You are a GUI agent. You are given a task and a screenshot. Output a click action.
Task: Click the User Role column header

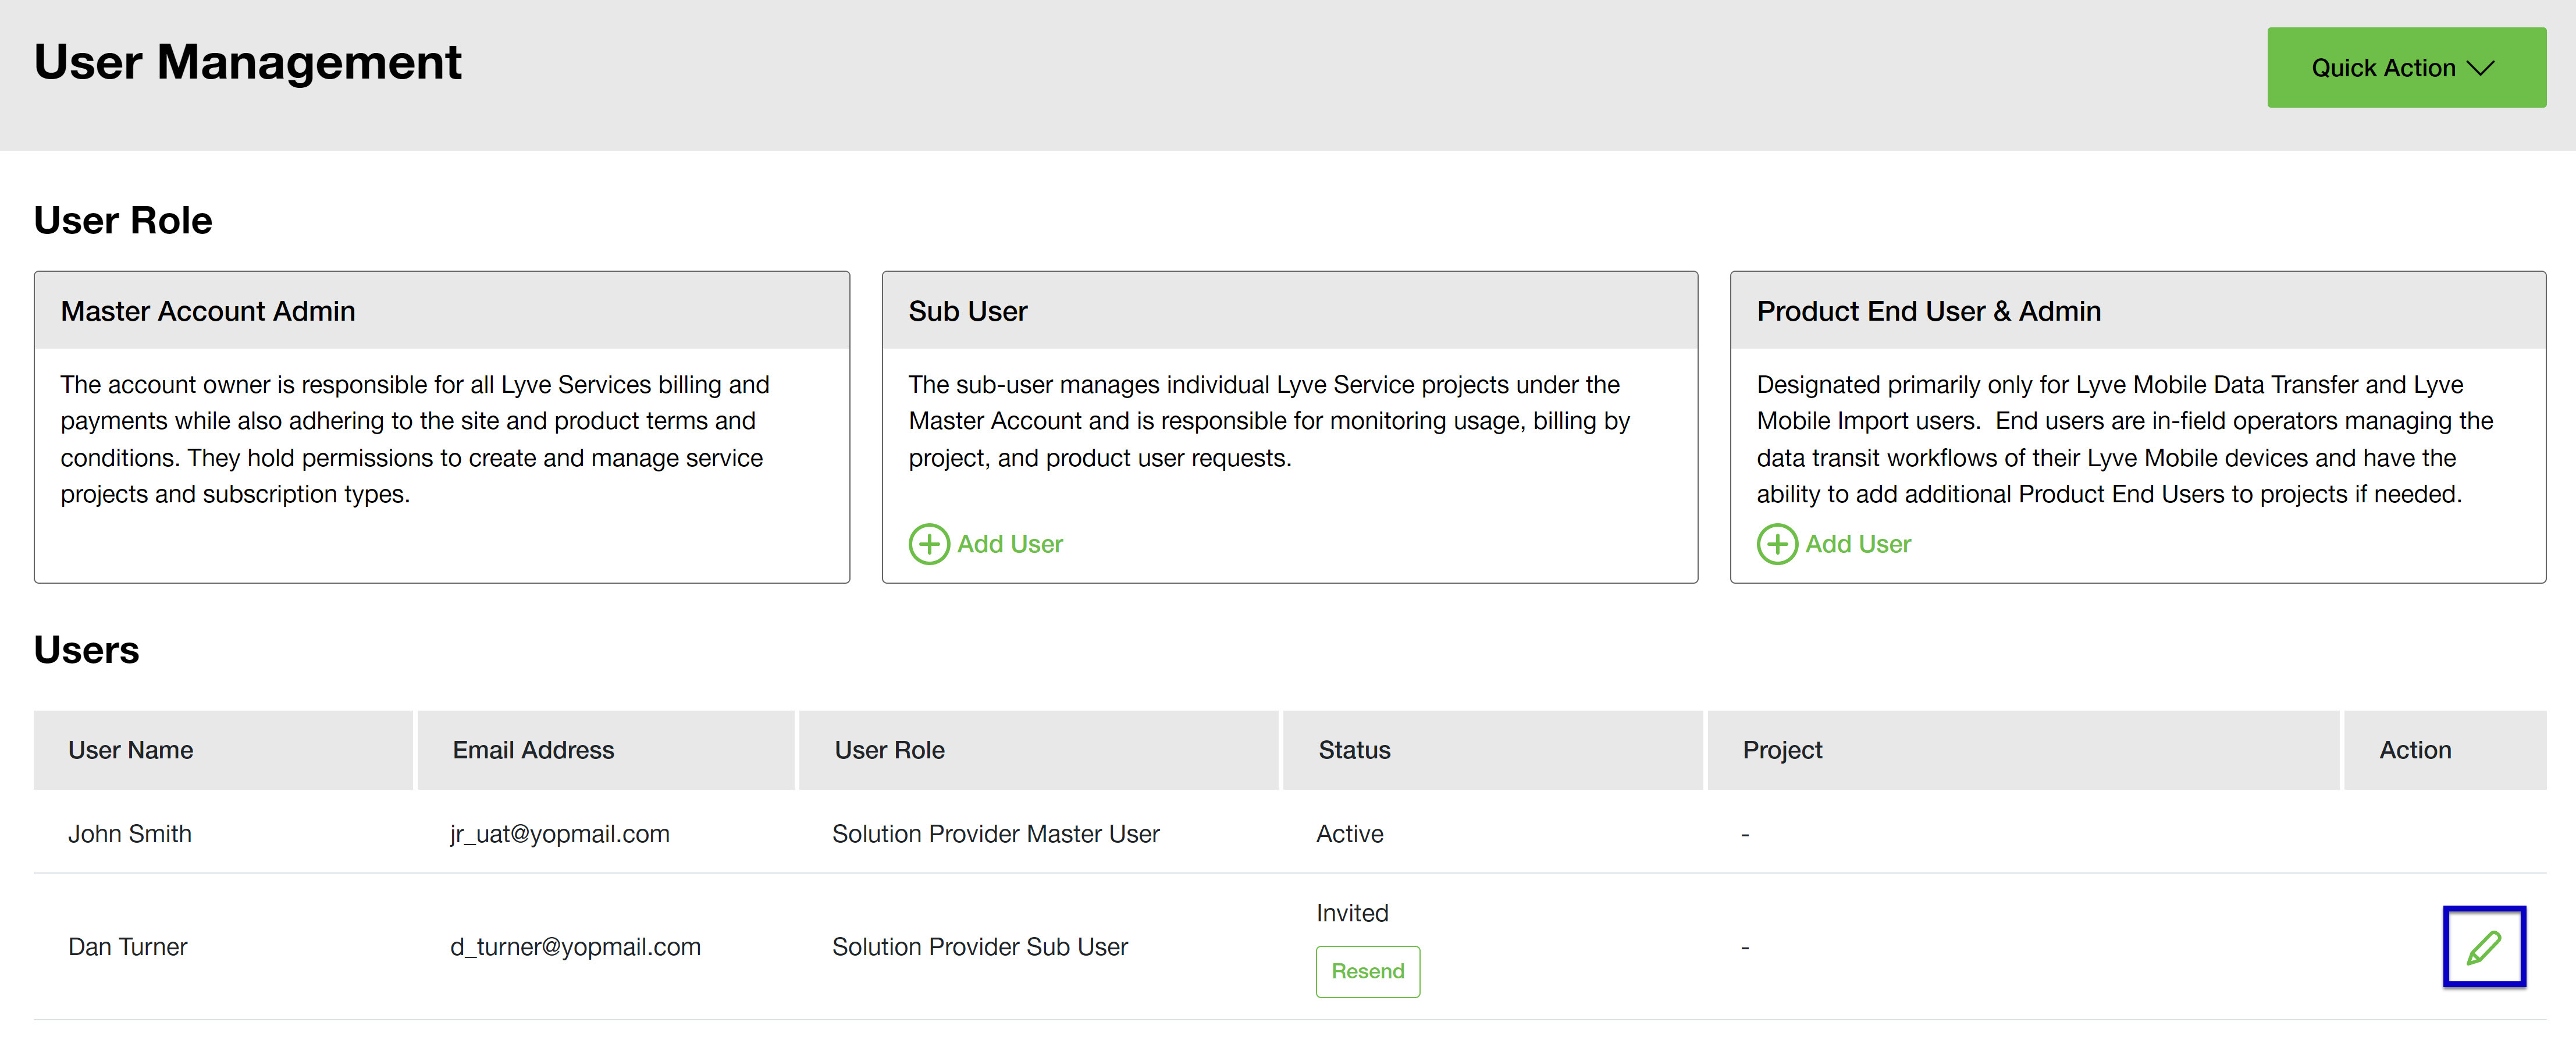coord(889,750)
